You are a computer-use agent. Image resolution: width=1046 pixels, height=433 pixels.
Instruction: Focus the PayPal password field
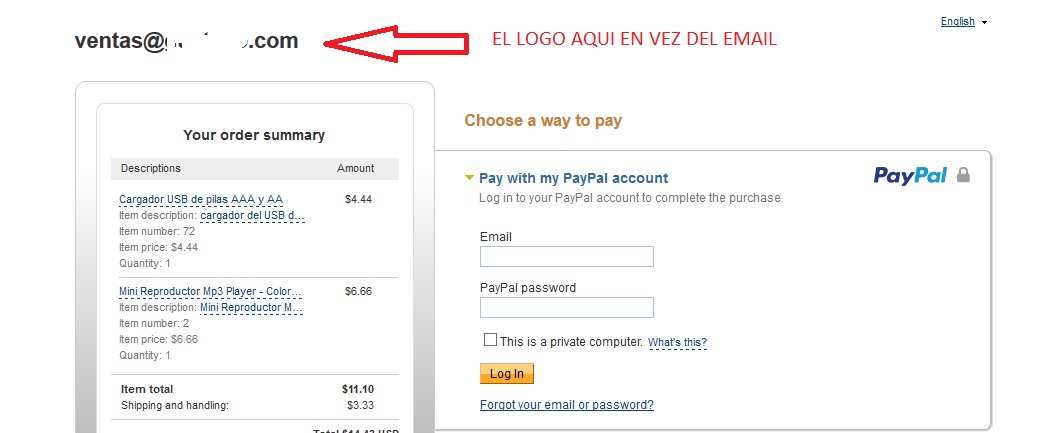567,308
